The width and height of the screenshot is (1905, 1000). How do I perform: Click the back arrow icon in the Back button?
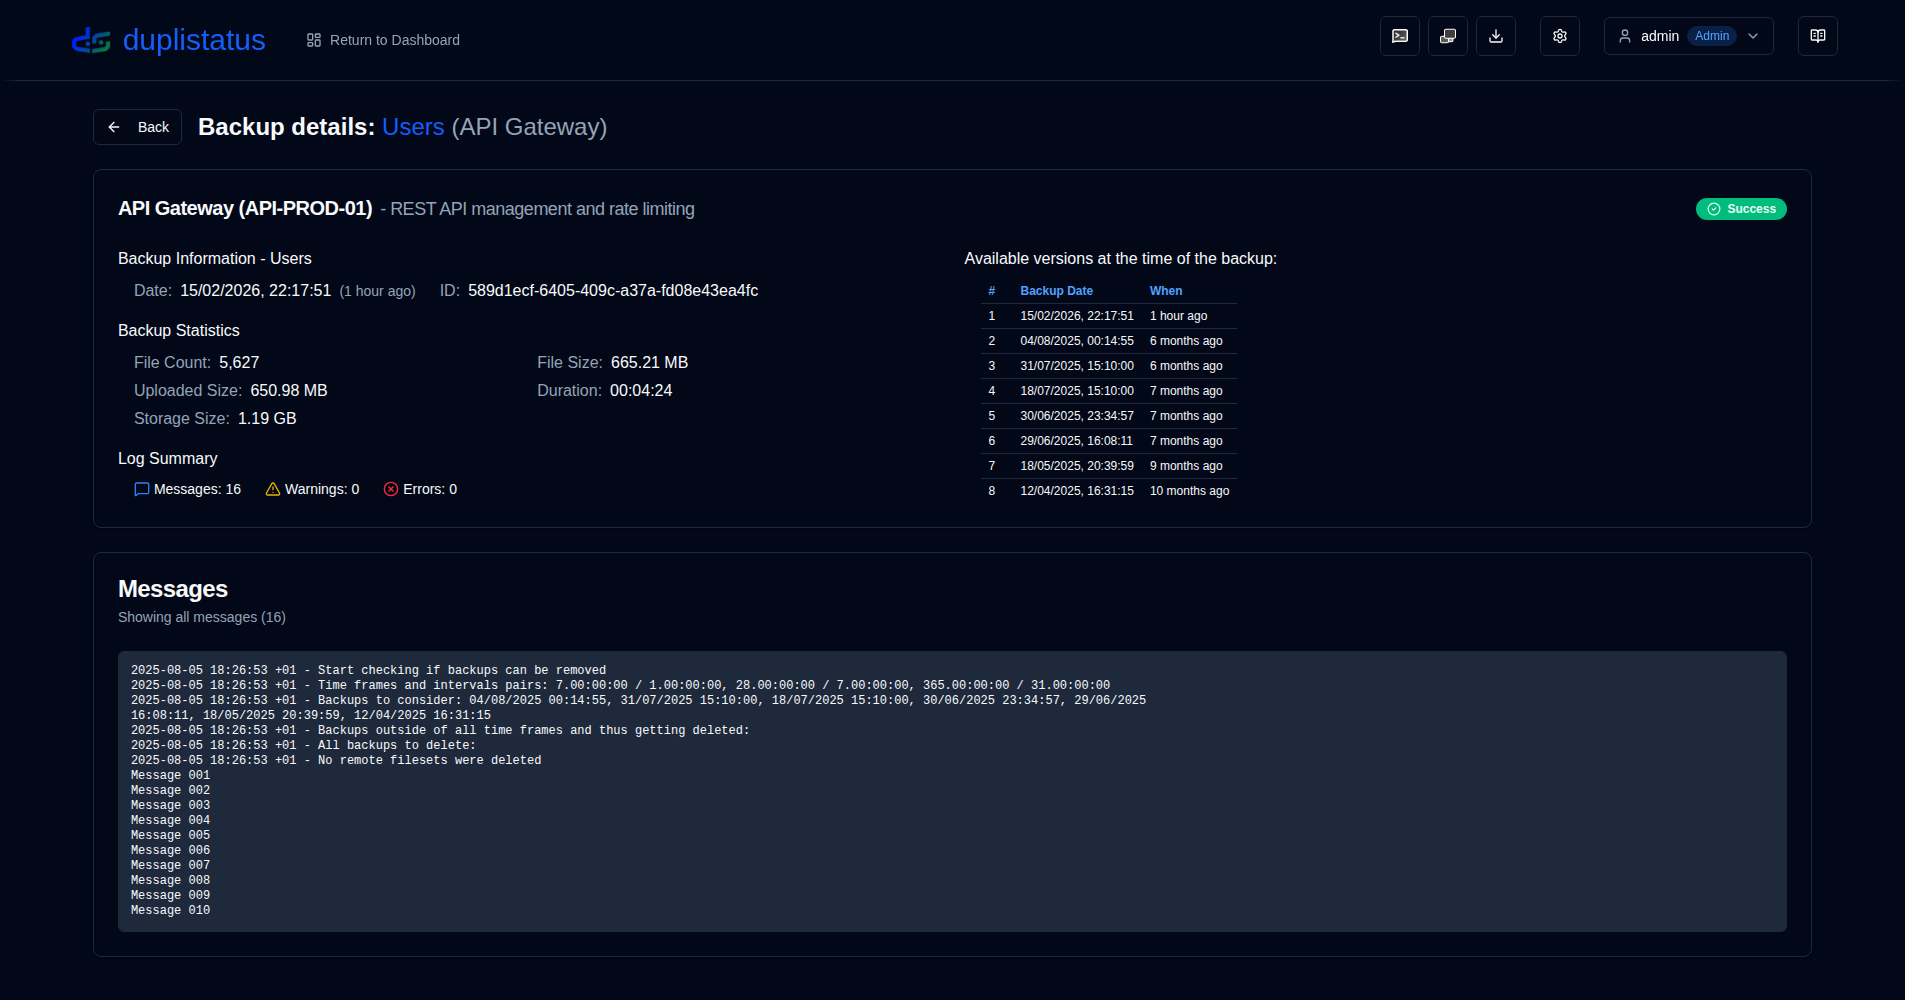[115, 126]
